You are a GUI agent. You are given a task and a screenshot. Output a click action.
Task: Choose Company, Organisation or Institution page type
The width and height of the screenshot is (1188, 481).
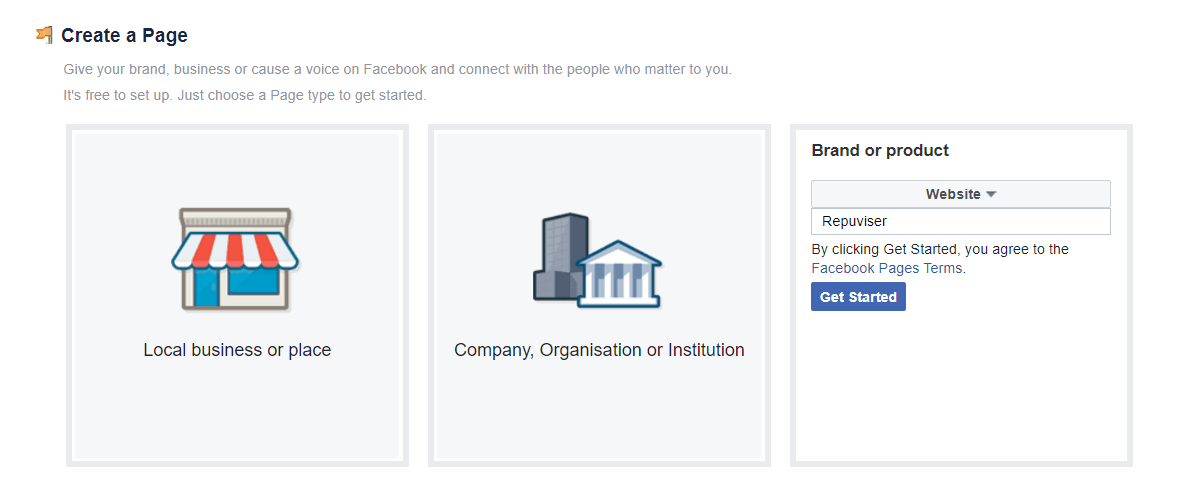click(599, 296)
